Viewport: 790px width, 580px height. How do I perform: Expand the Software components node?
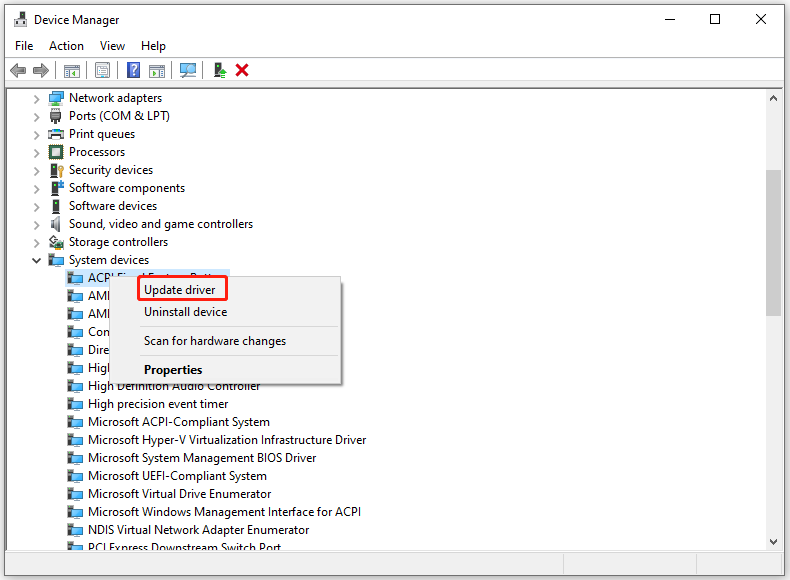(x=36, y=189)
